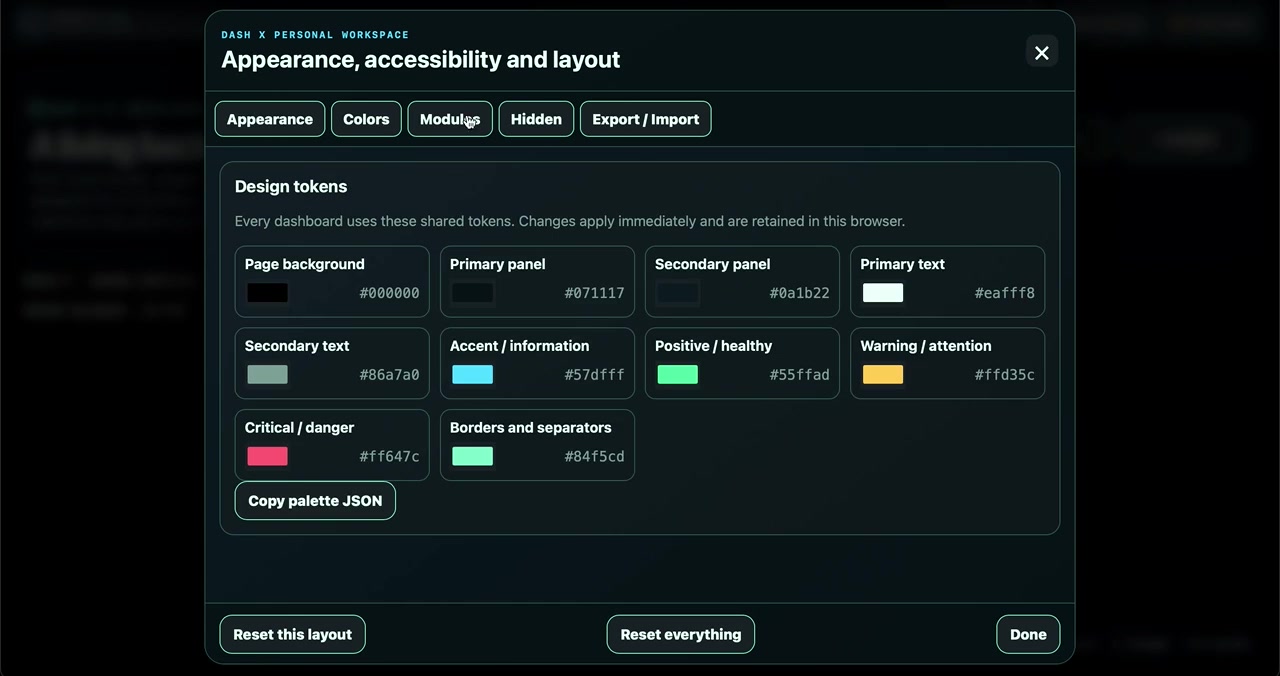Click the Critical / danger label

pos(300,428)
